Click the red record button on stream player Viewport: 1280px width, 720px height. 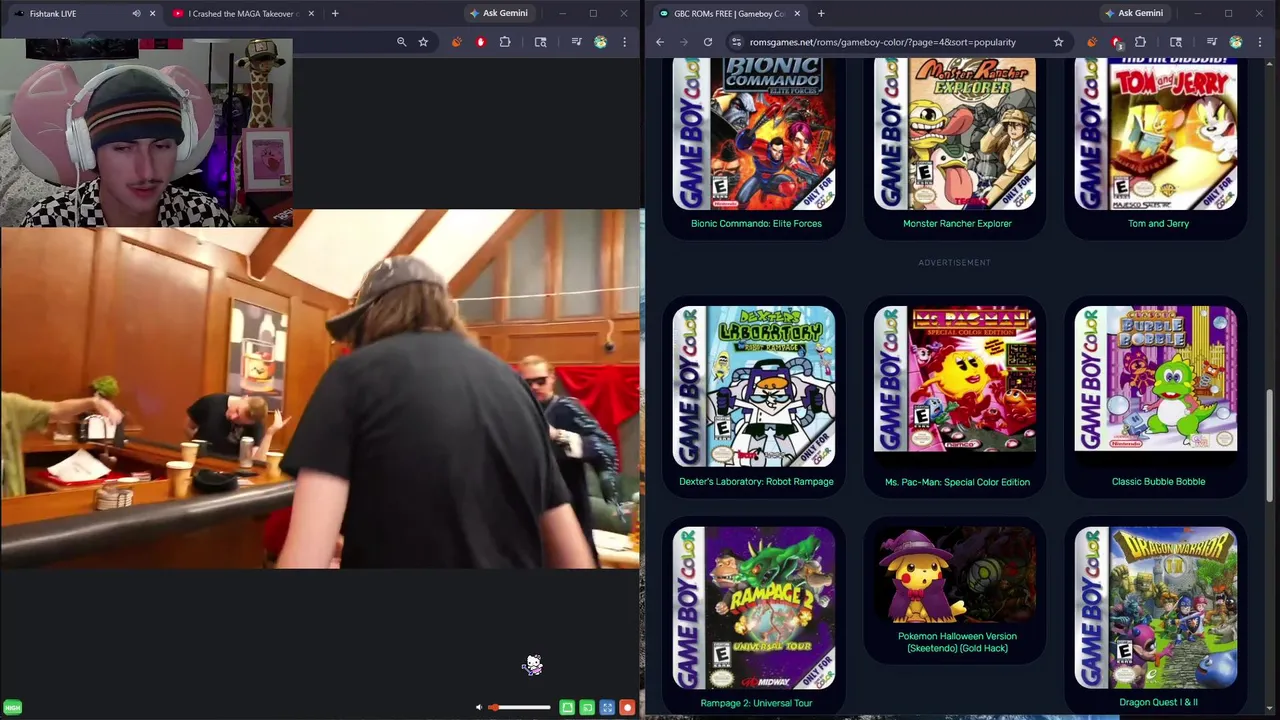click(x=627, y=707)
